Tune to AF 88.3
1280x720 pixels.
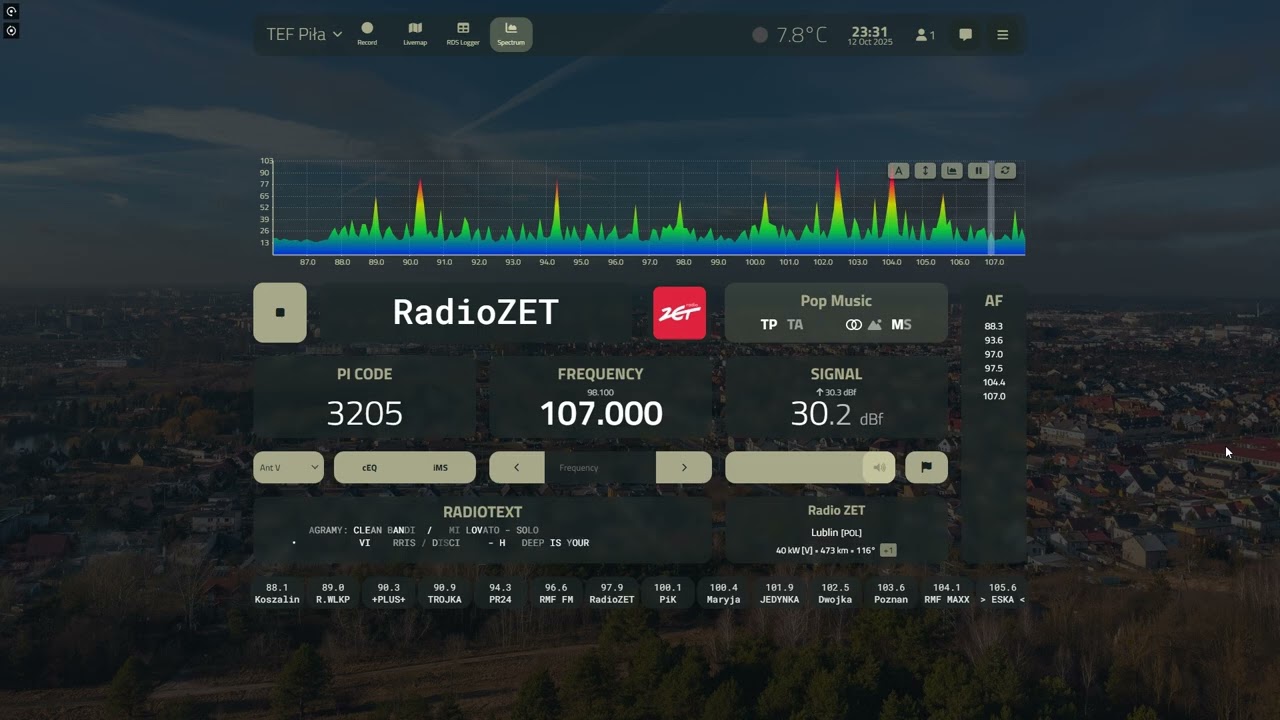pyautogui.click(x=993, y=326)
